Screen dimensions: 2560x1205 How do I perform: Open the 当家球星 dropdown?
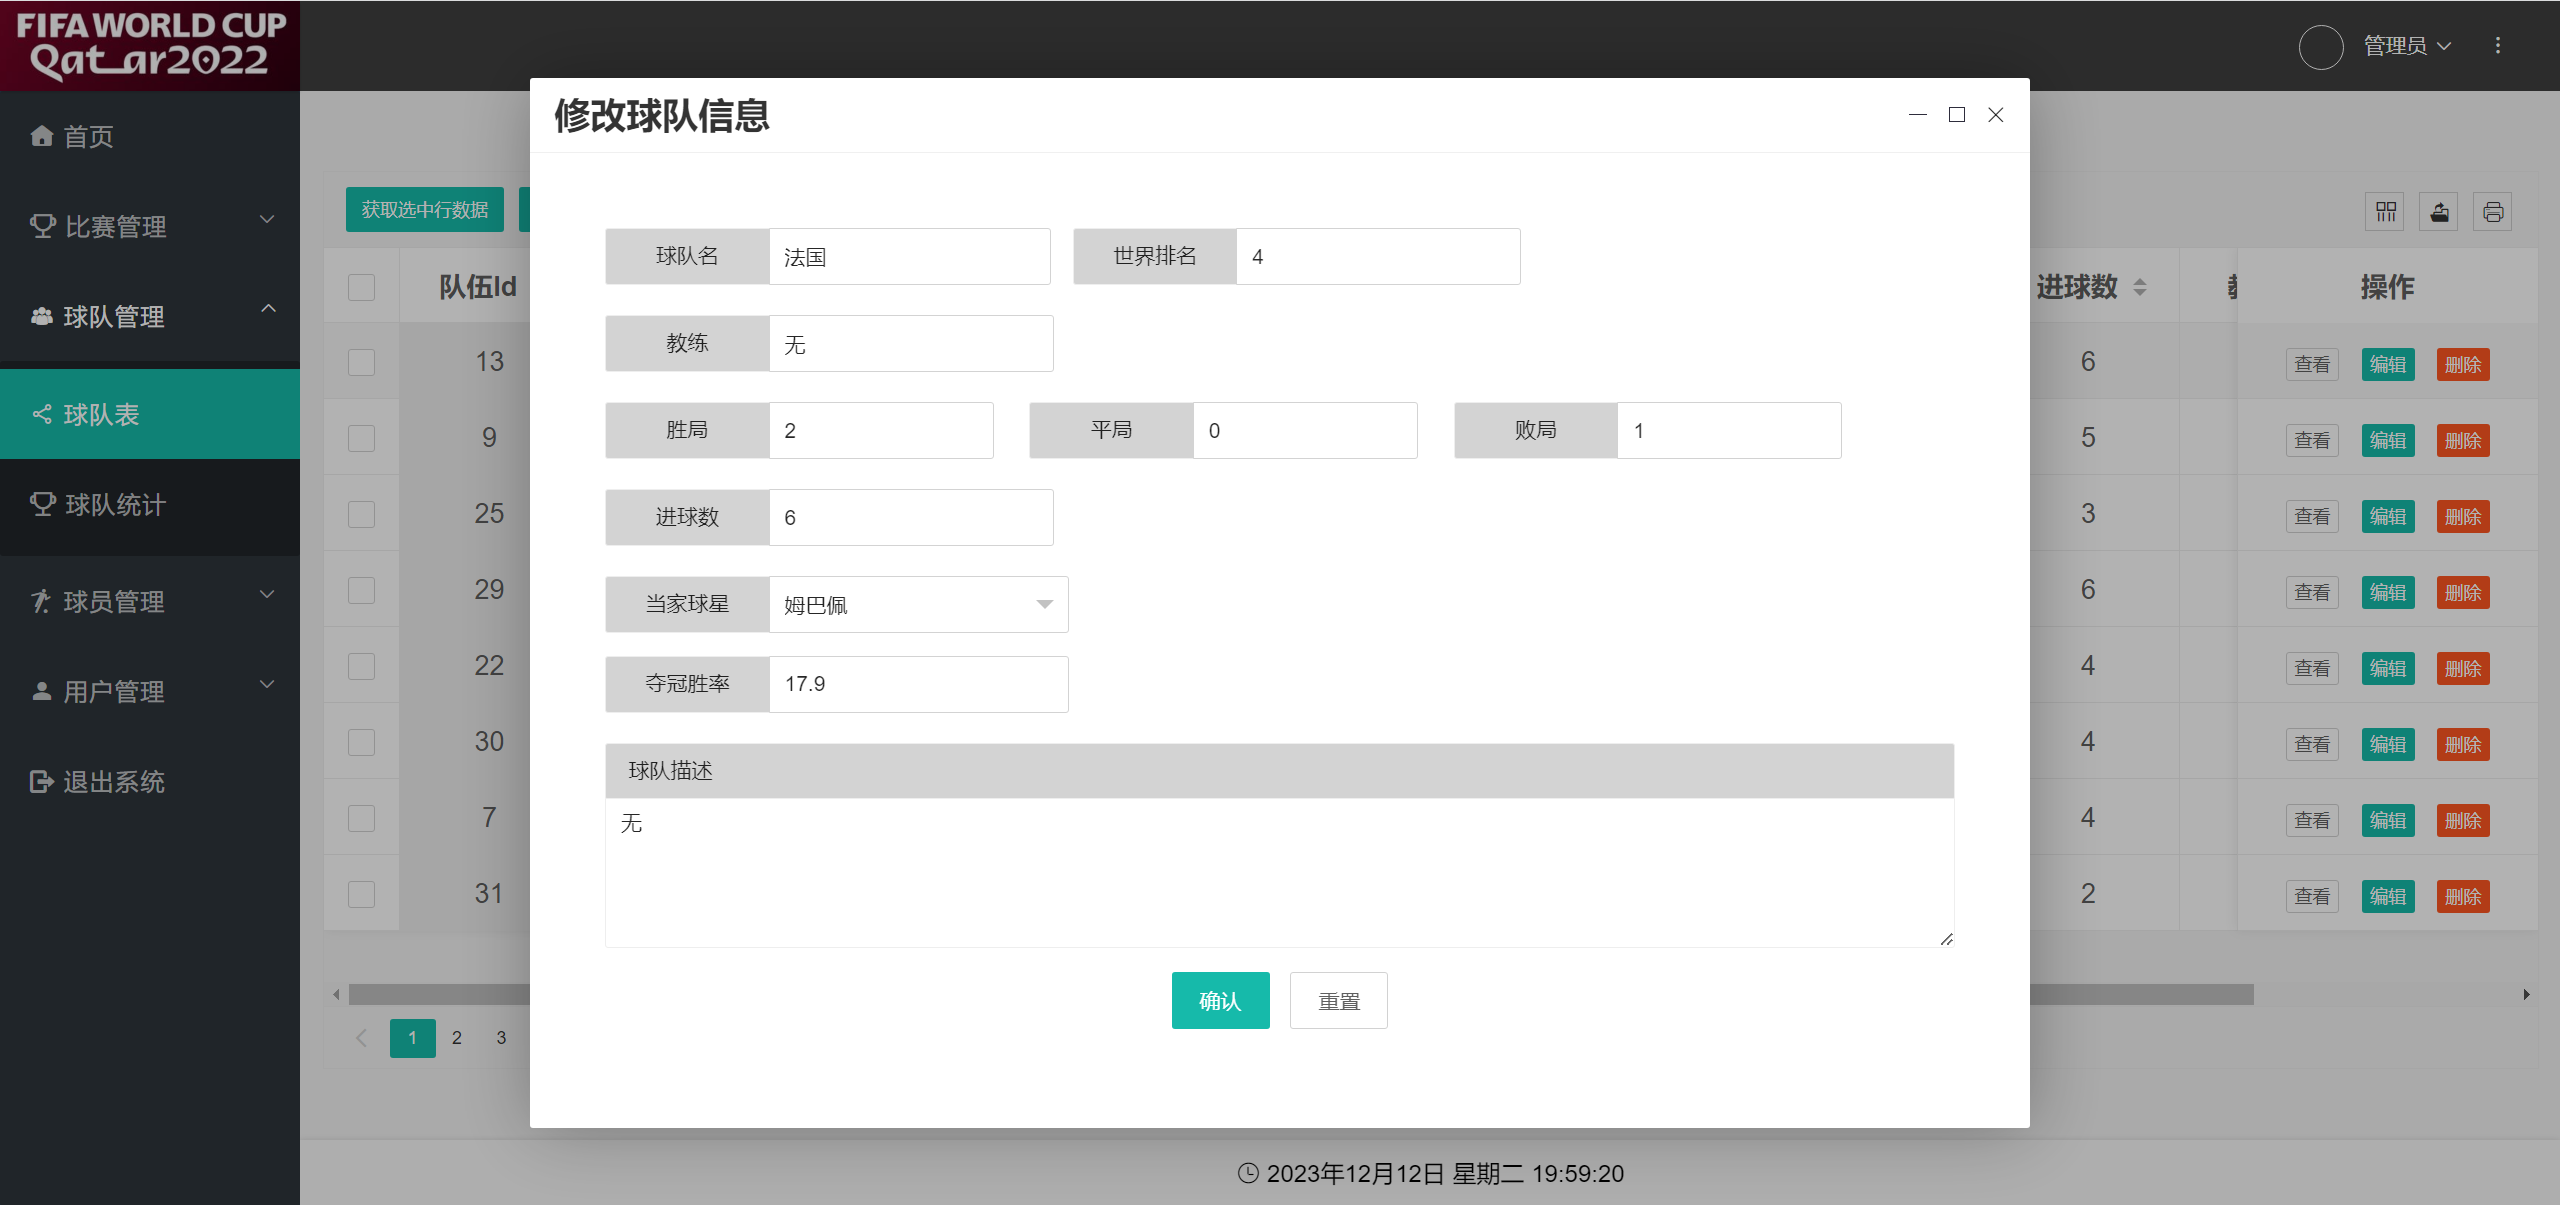coord(918,605)
